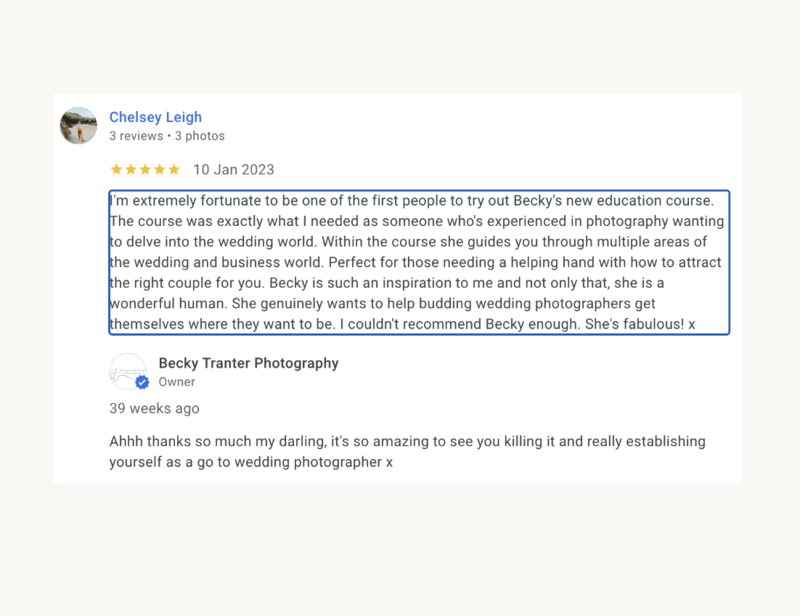The width and height of the screenshot is (800, 616).
Task: Click the phrase 'wonderful human' in review
Action: point(168,304)
